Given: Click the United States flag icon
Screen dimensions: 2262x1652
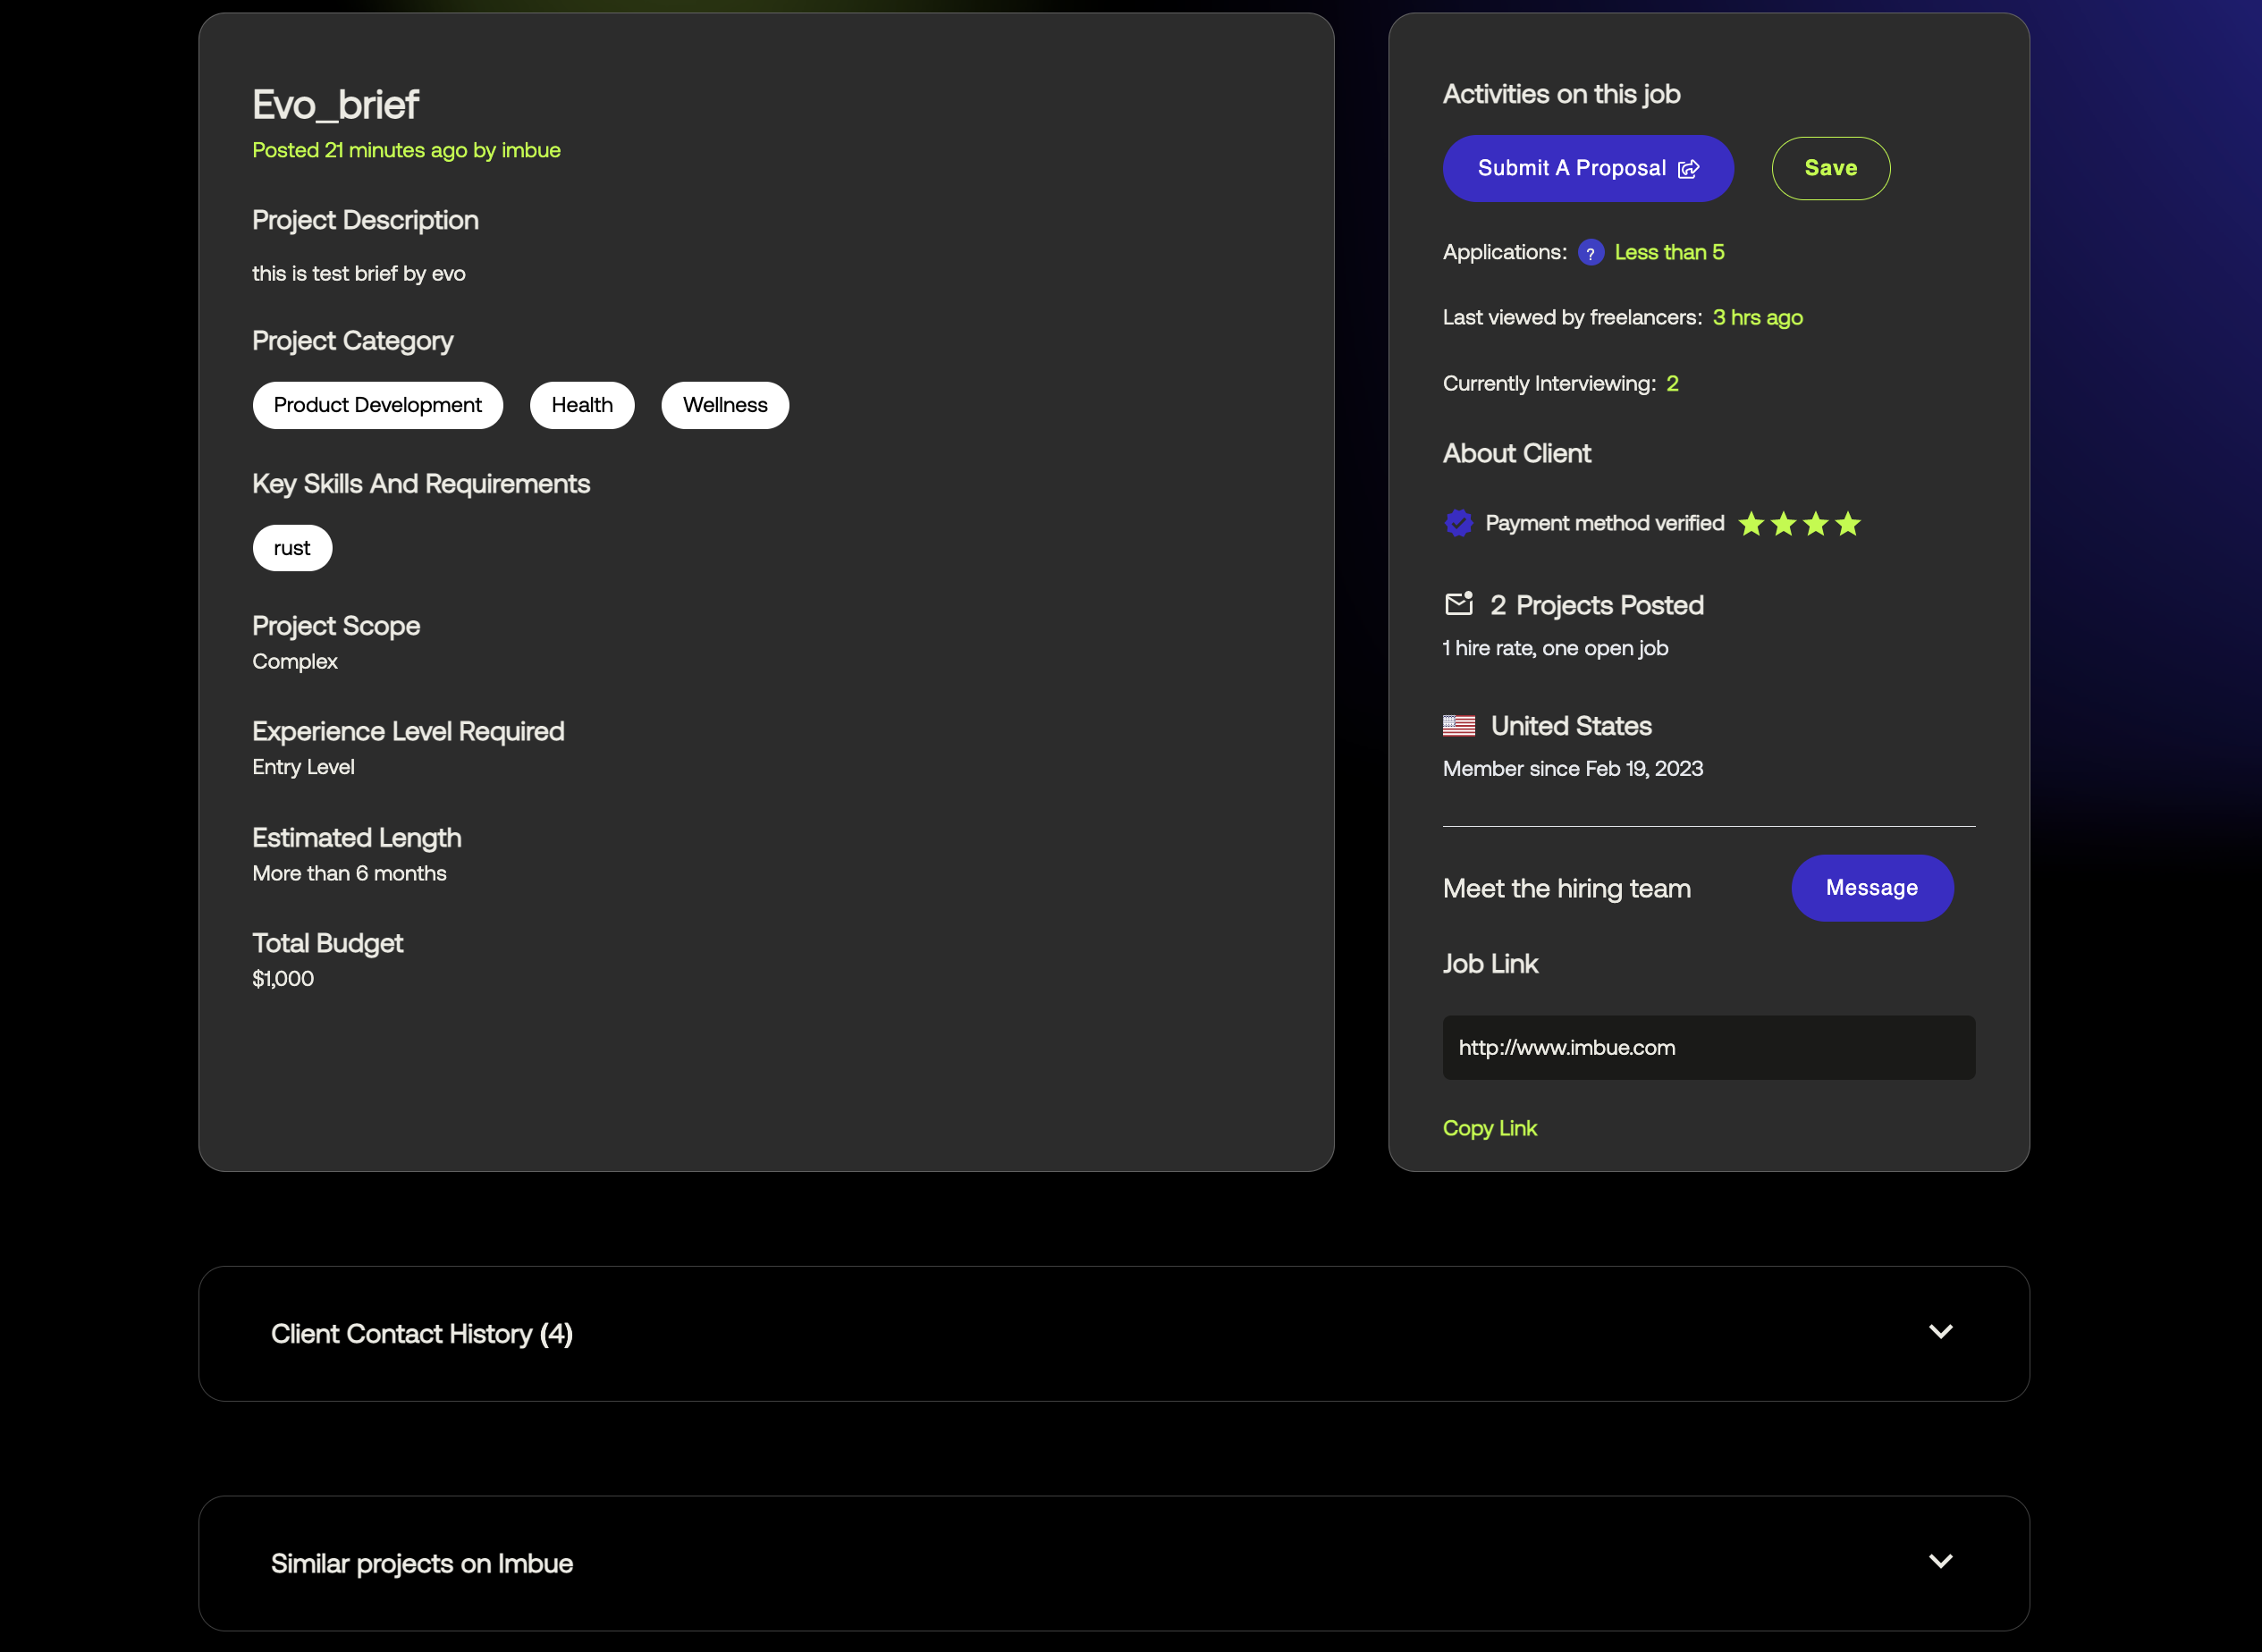Looking at the screenshot, I should click(1458, 726).
